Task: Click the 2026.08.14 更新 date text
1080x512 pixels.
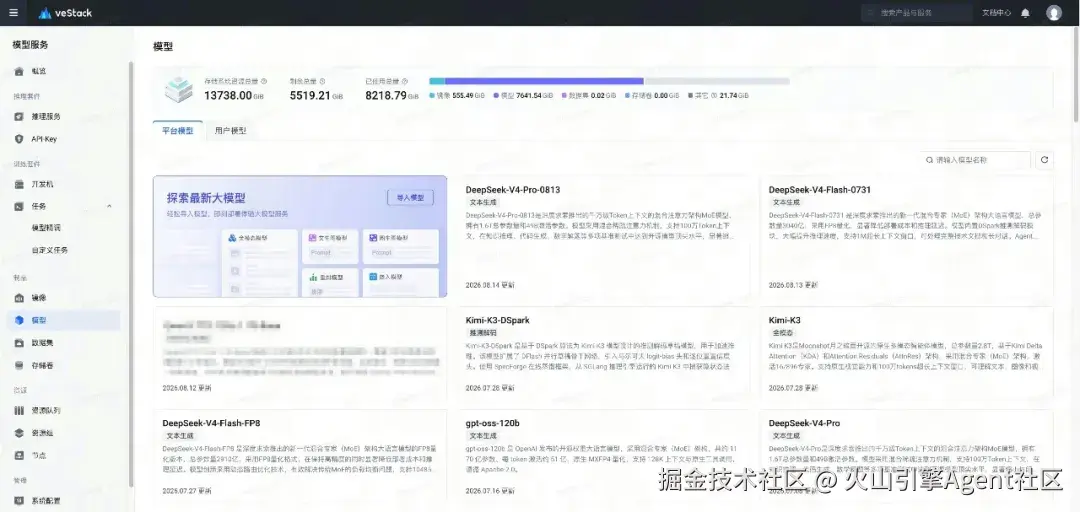Action: coord(490,285)
